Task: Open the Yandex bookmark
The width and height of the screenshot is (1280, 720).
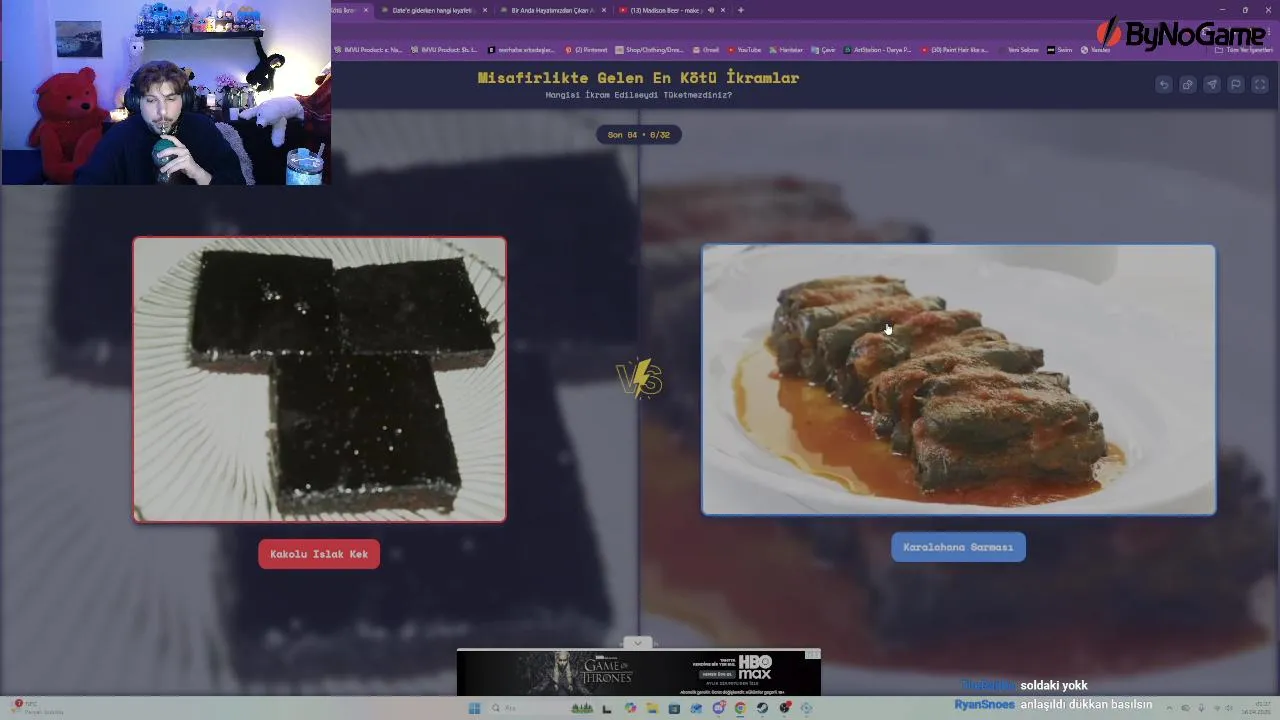Action: click(1095, 50)
